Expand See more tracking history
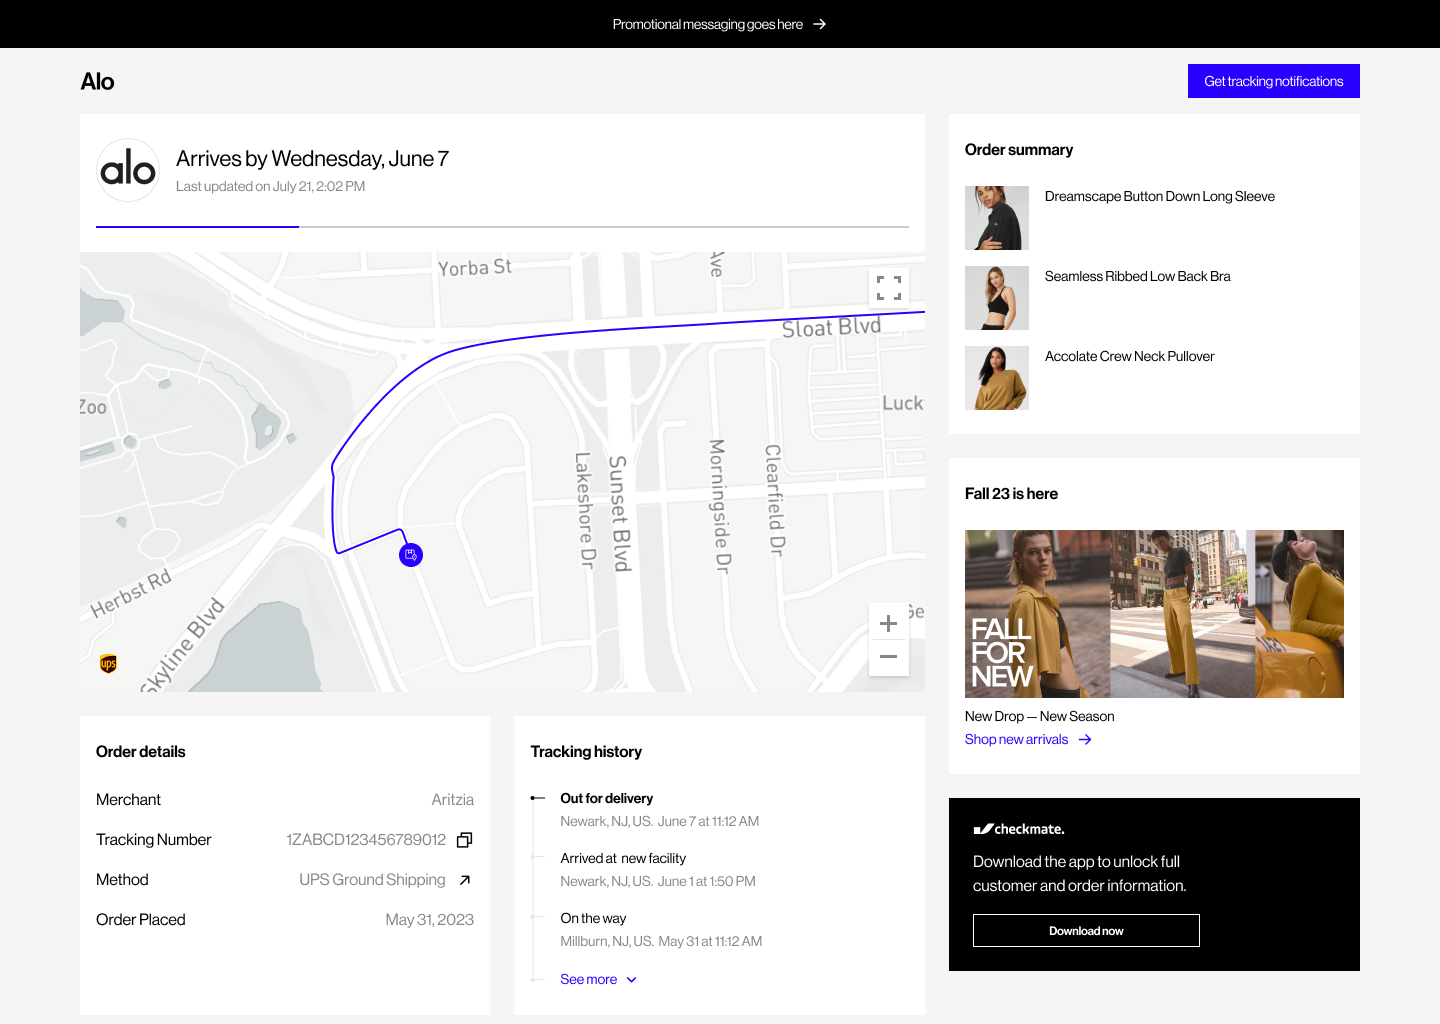The width and height of the screenshot is (1440, 1024). [x=598, y=979]
